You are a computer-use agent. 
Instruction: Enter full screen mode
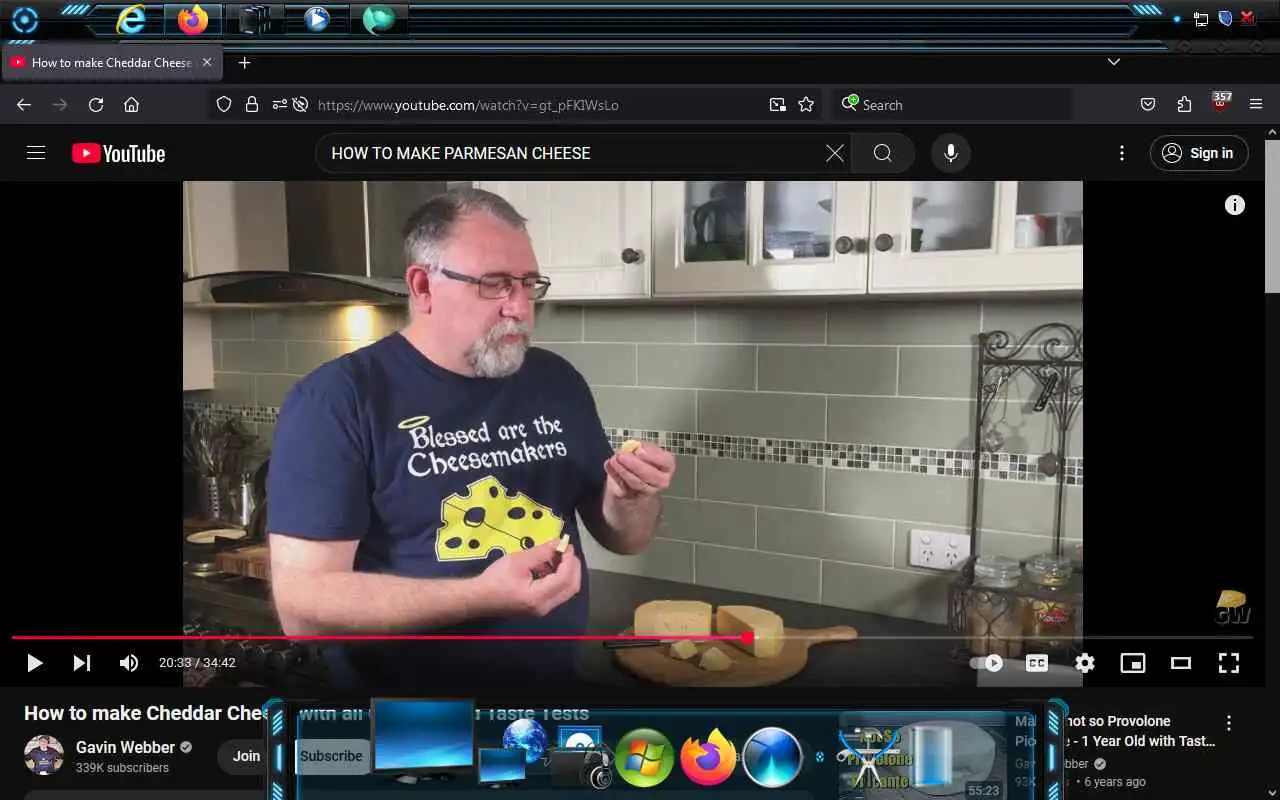(x=1229, y=663)
